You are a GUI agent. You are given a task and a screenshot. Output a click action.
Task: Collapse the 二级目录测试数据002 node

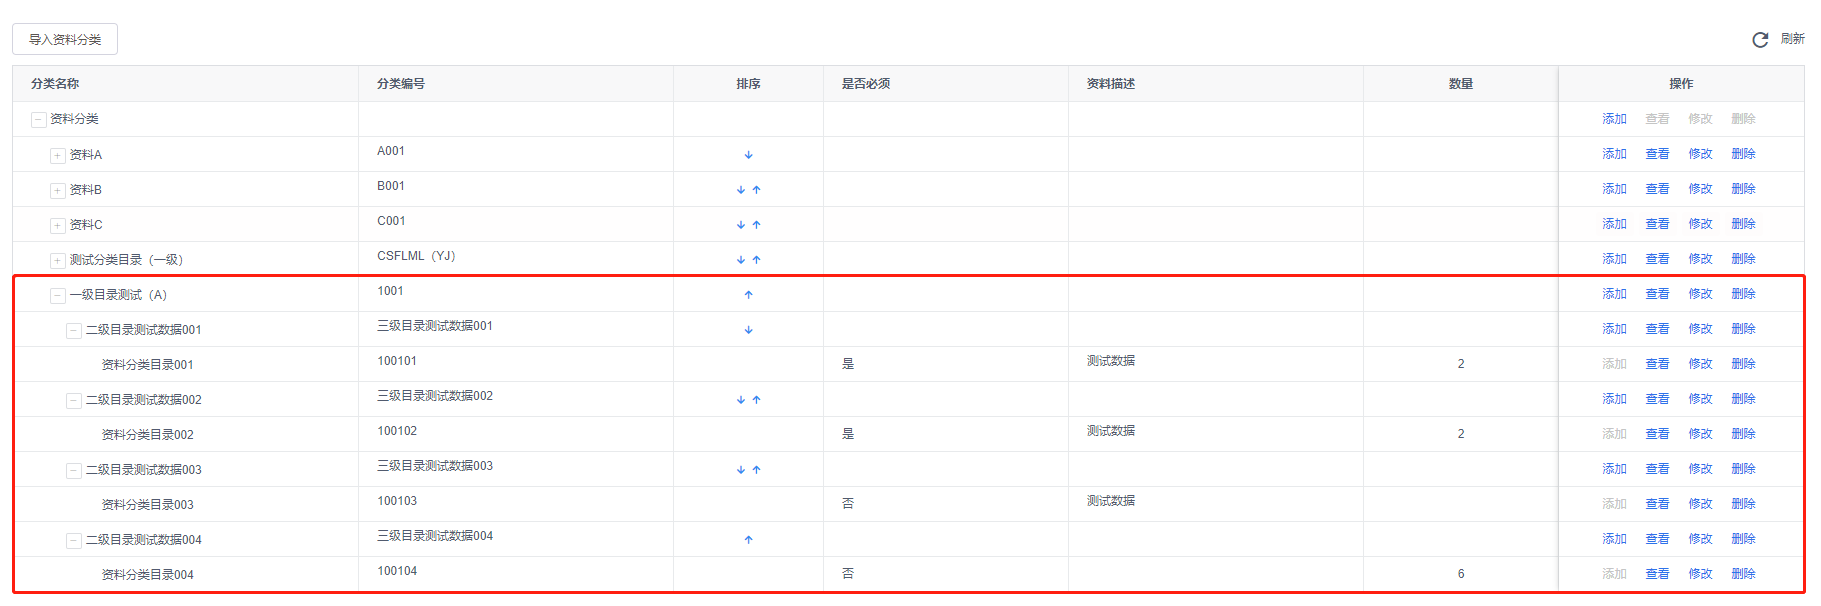pyautogui.click(x=74, y=400)
